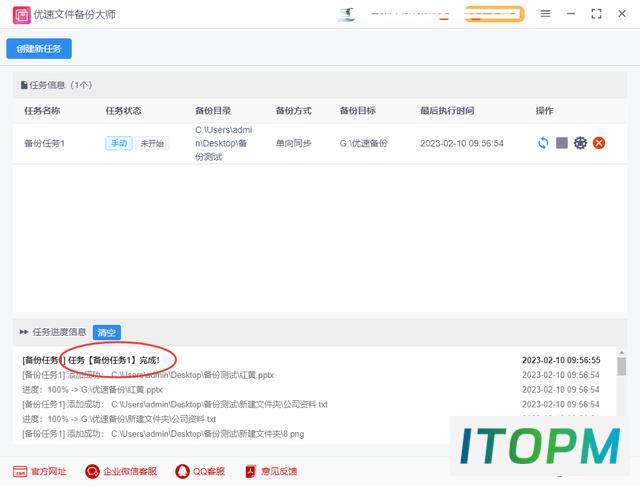
Task: Click the 最后执行时间 column header
Action: pos(447,111)
